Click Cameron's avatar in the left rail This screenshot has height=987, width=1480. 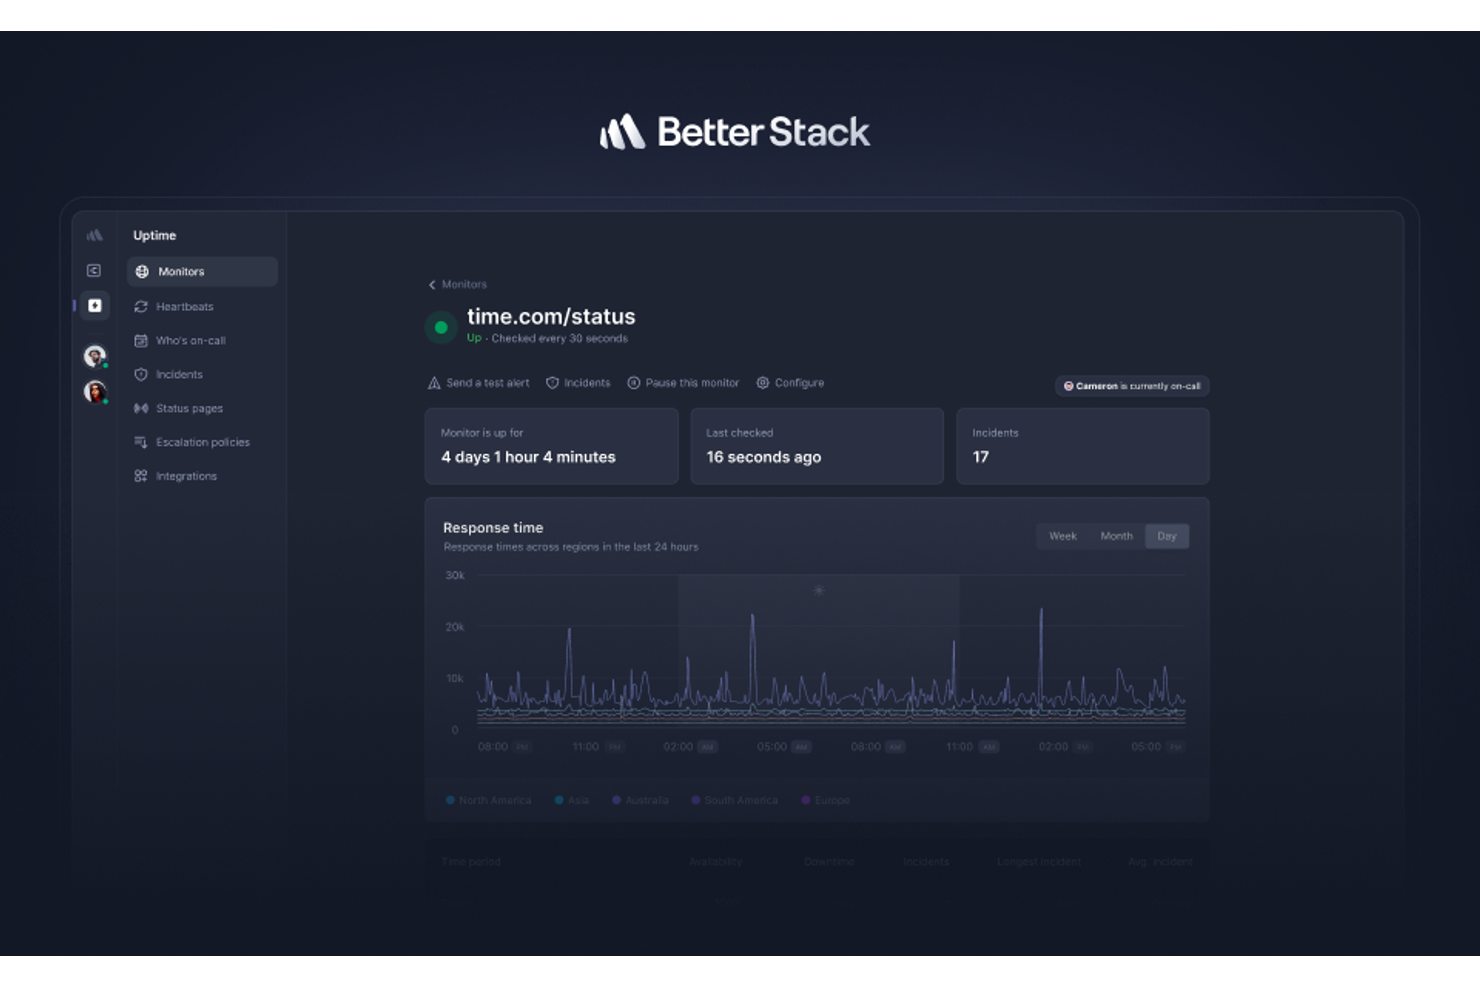click(x=94, y=355)
